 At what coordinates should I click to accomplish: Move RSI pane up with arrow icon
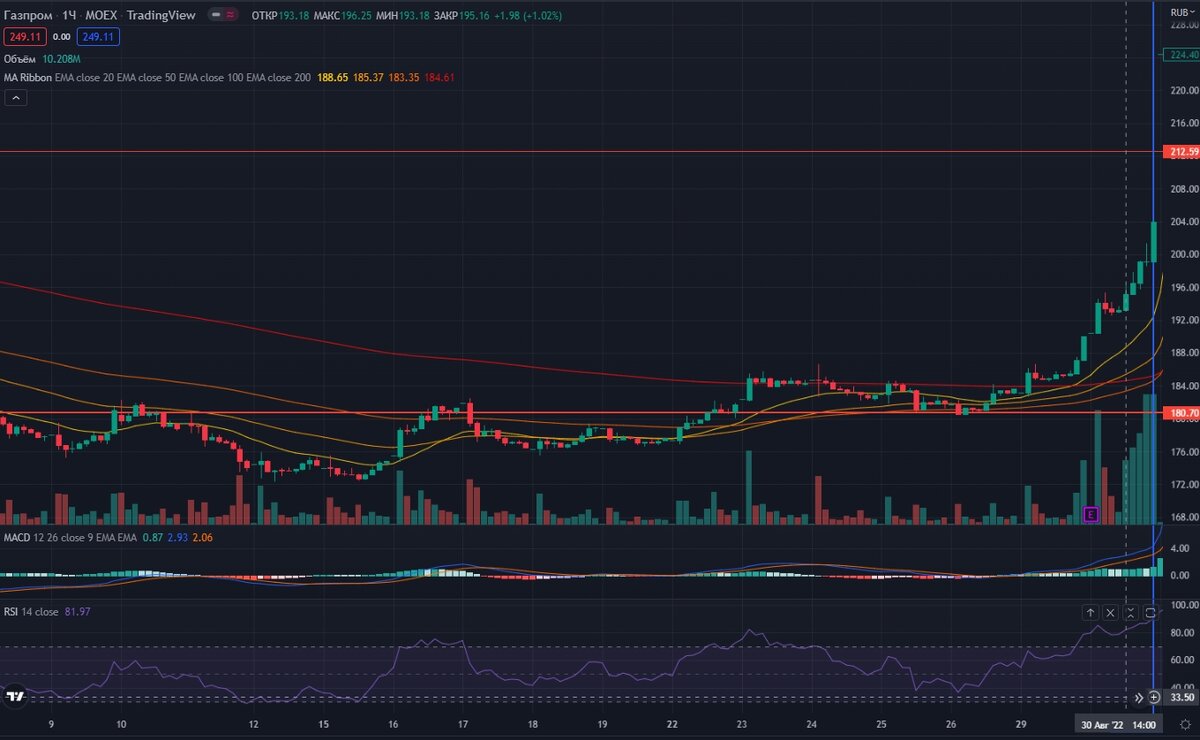coord(1091,612)
